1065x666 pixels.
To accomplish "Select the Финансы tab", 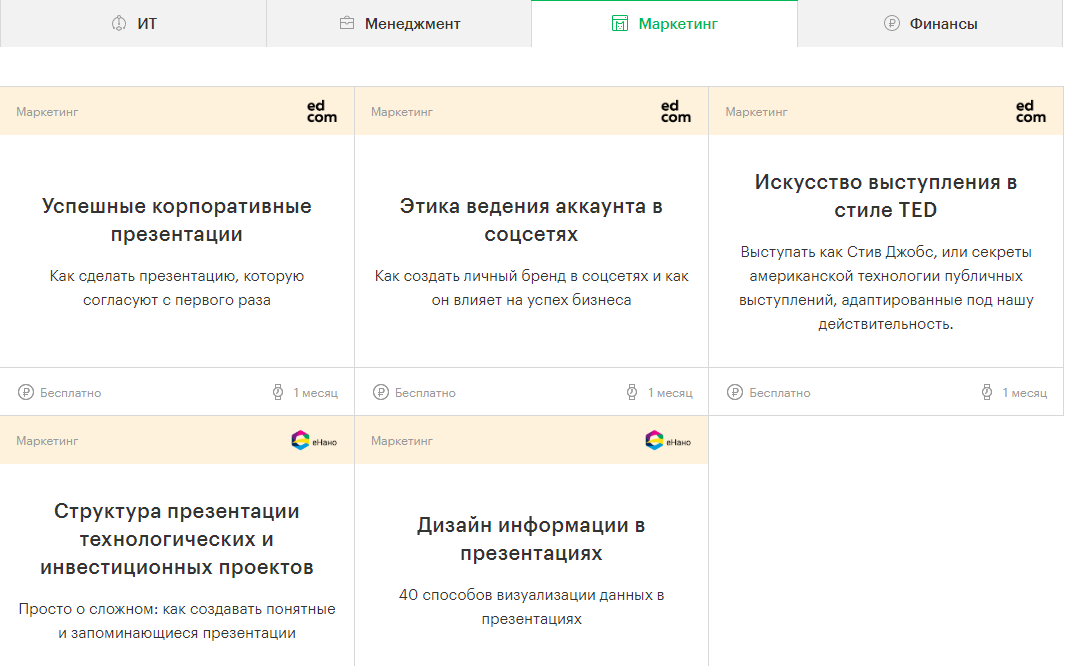I will [x=930, y=23].
